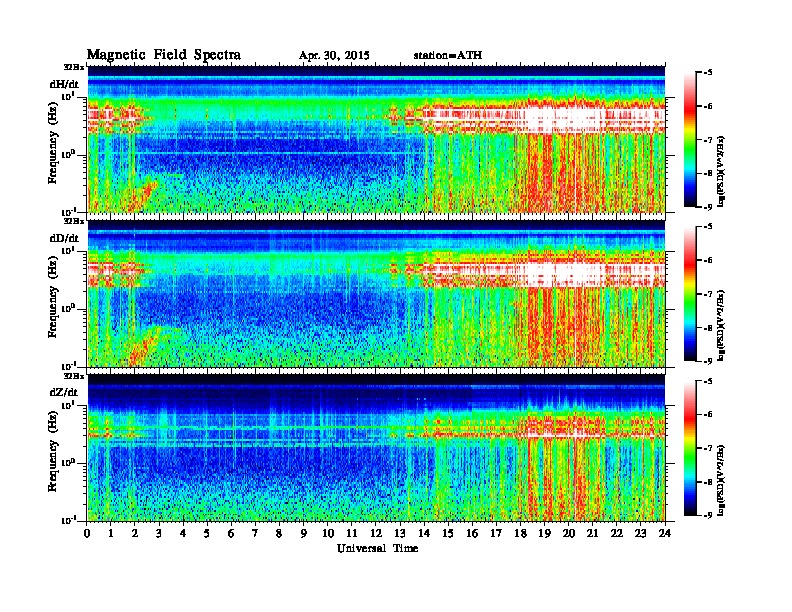Click the log PSD label beside dZ/dt color bar
Screen dimensions: 792x612
coord(722,480)
